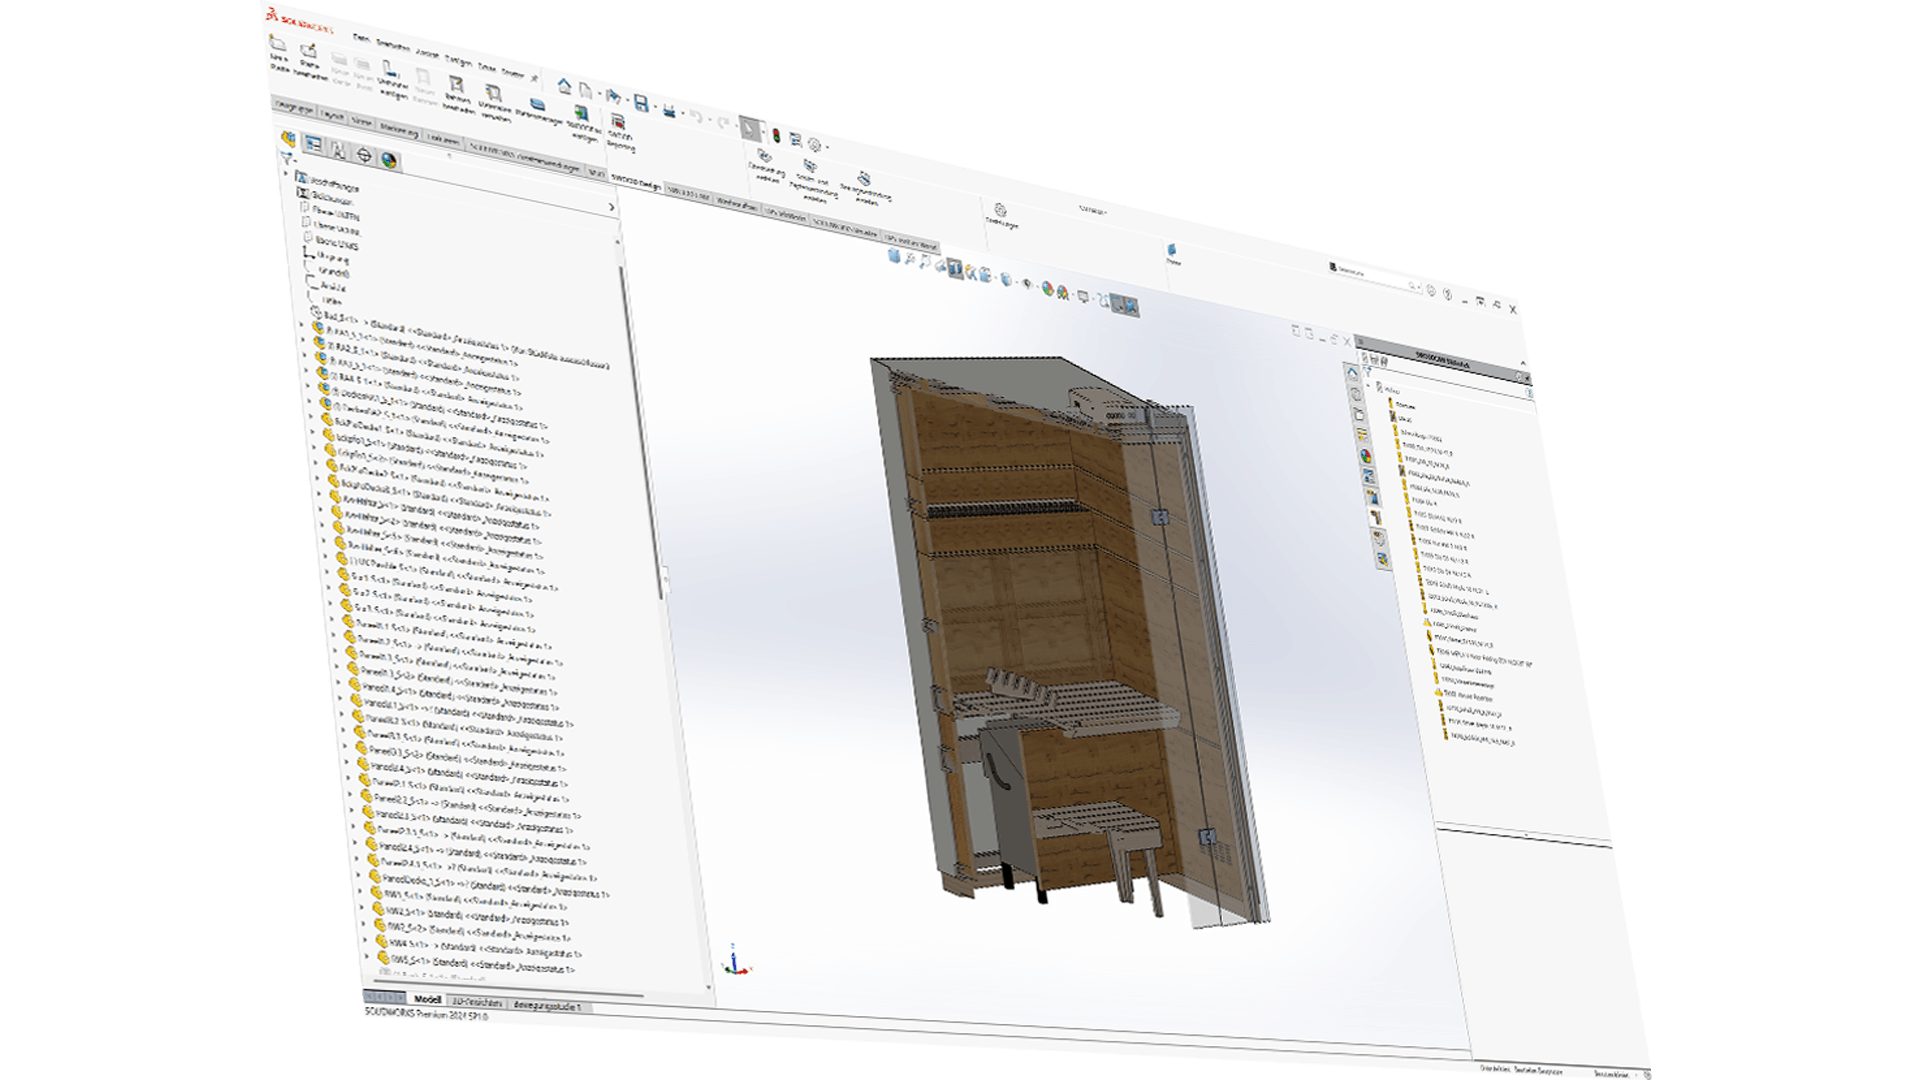This screenshot has width=1920, height=1080.
Task: Click the Print icon in quick toolbar
Action: pos(669,110)
